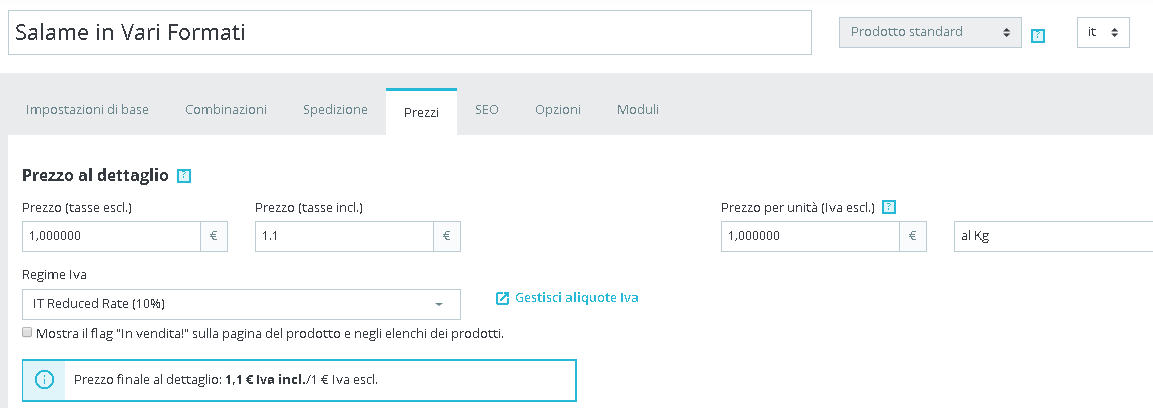Click the product name field

click(x=409, y=33)
